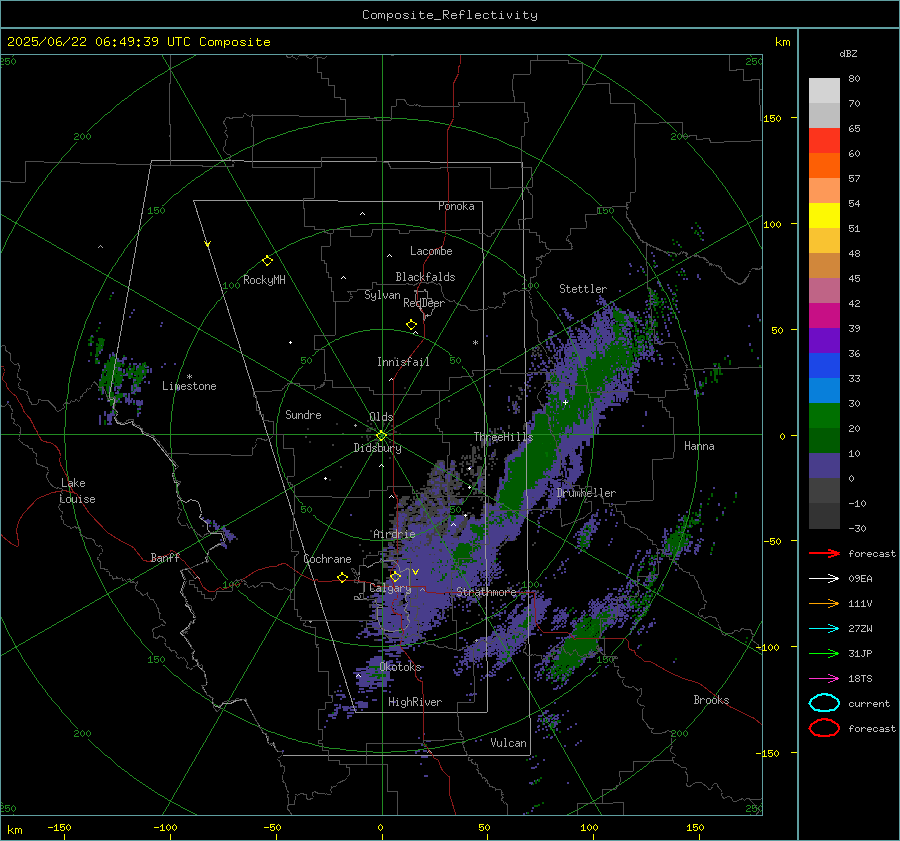Click the Strathmore city label

point(486,592)
